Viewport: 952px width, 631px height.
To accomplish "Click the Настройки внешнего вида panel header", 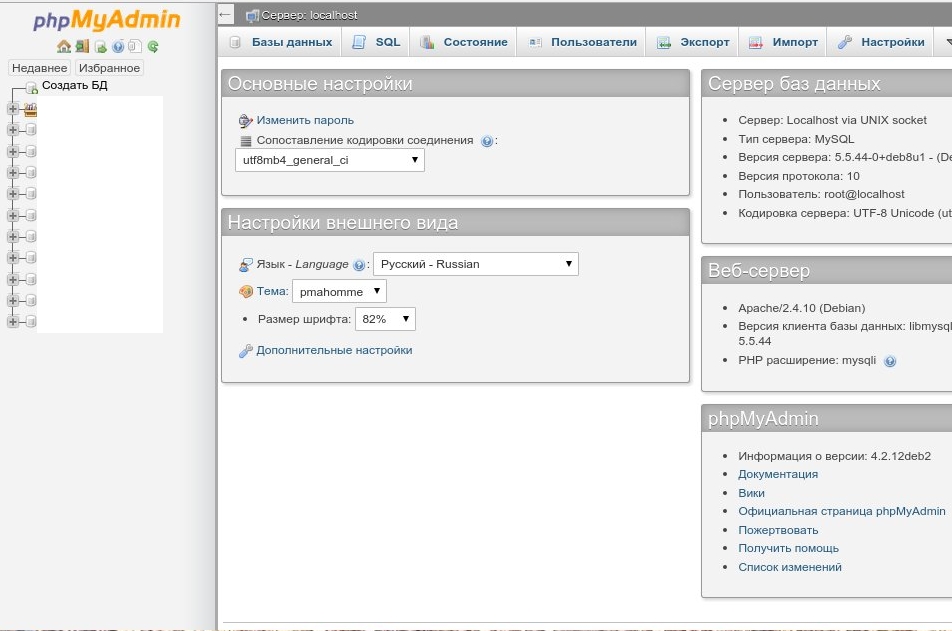I will pyautogui.click(x=455, y=223).
